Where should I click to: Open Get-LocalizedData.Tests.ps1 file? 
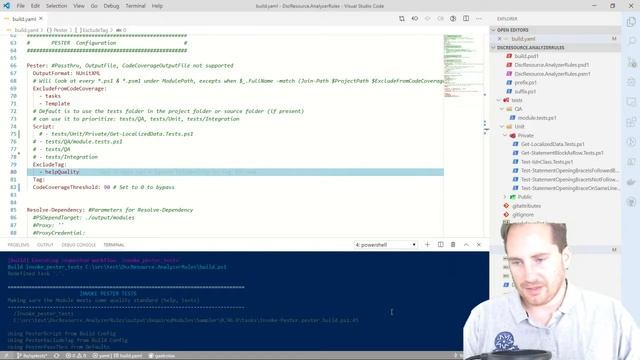tap(552, 144)
